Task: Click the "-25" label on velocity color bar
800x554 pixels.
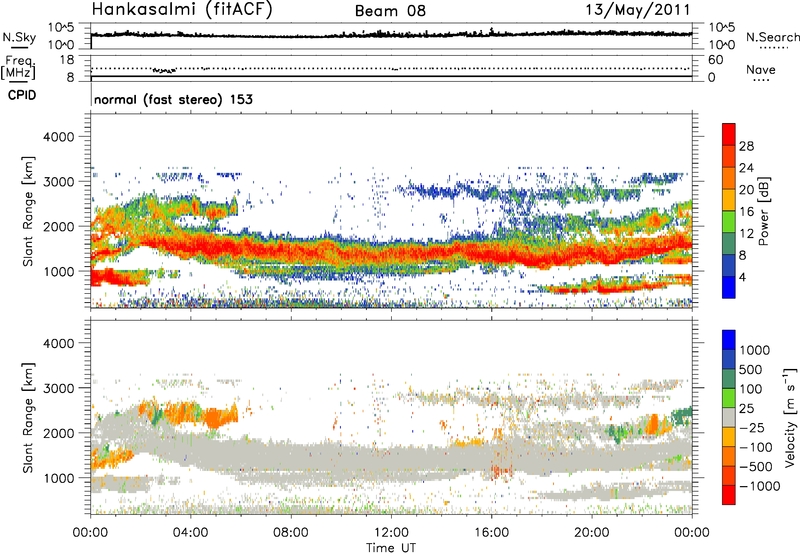Action: (x=752, y=427)
